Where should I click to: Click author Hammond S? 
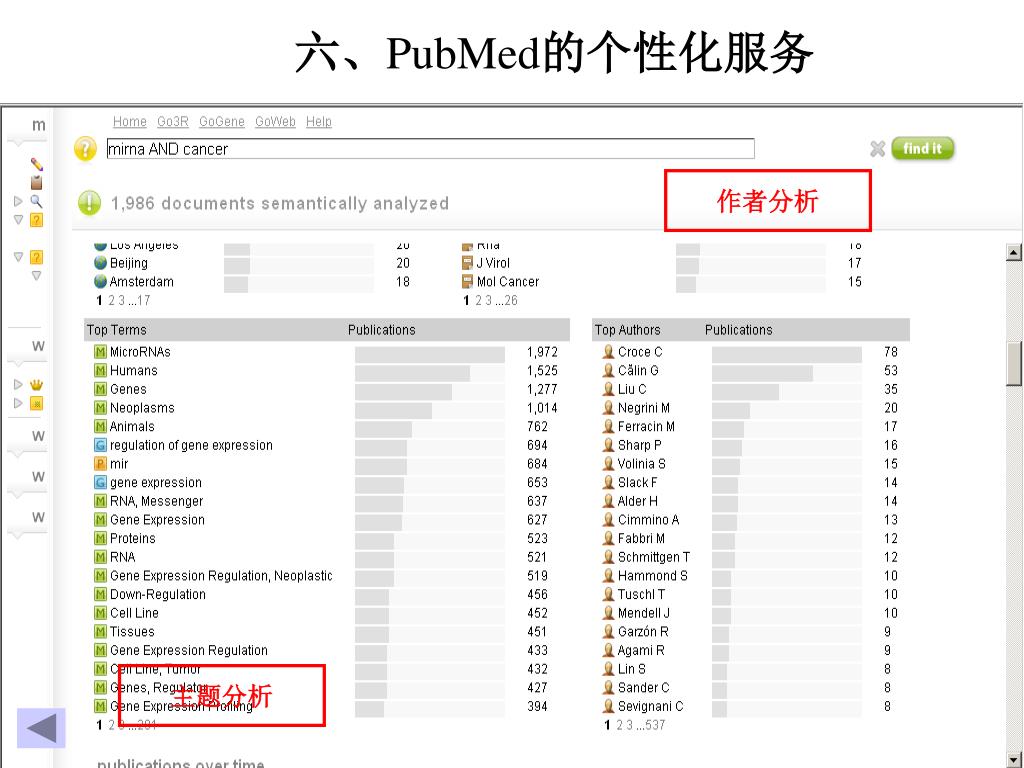[653, 576]
